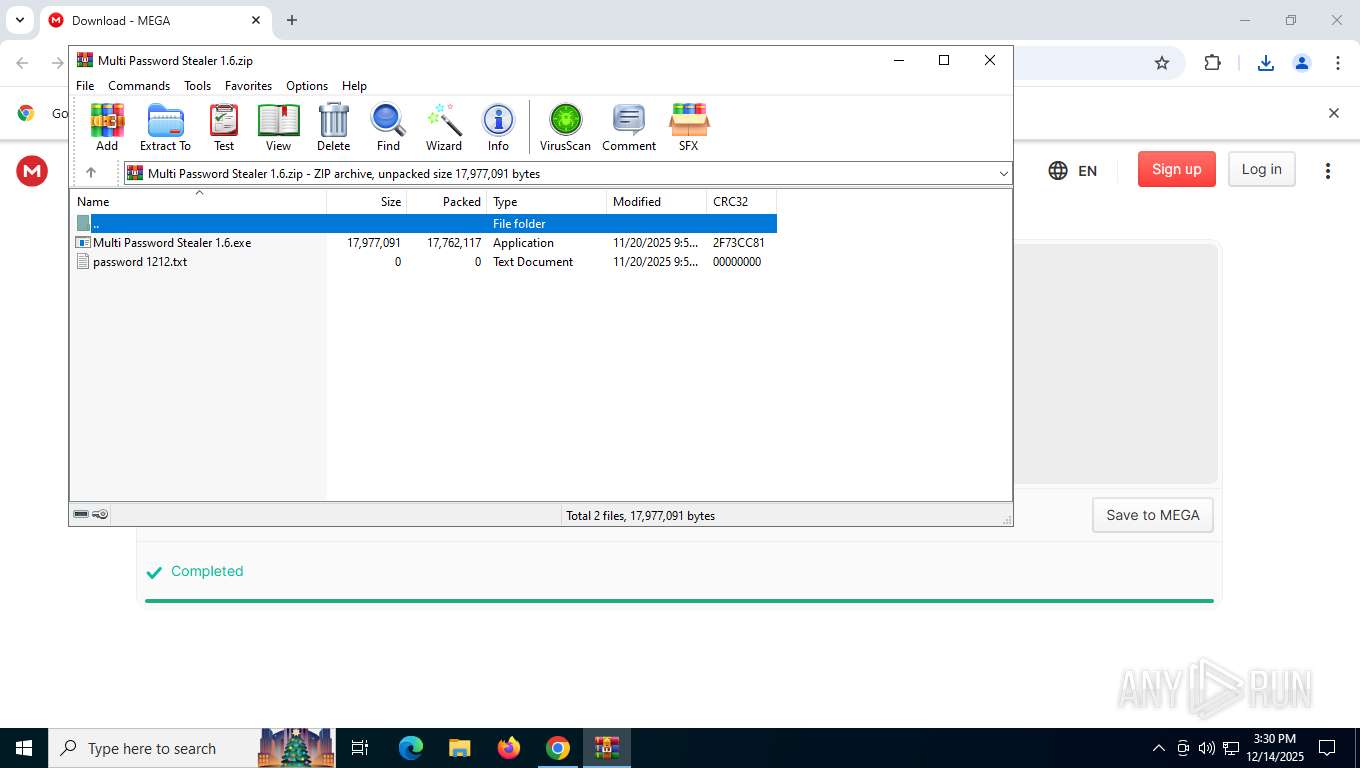Open the archive Comment tool
Screen dimensions: 1360x768
coord(629,127)
